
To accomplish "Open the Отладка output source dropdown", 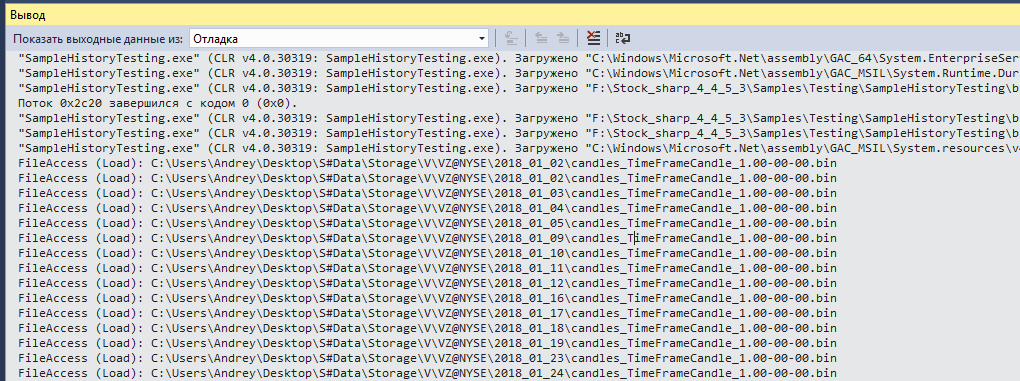I will click(x=339, y=39).
